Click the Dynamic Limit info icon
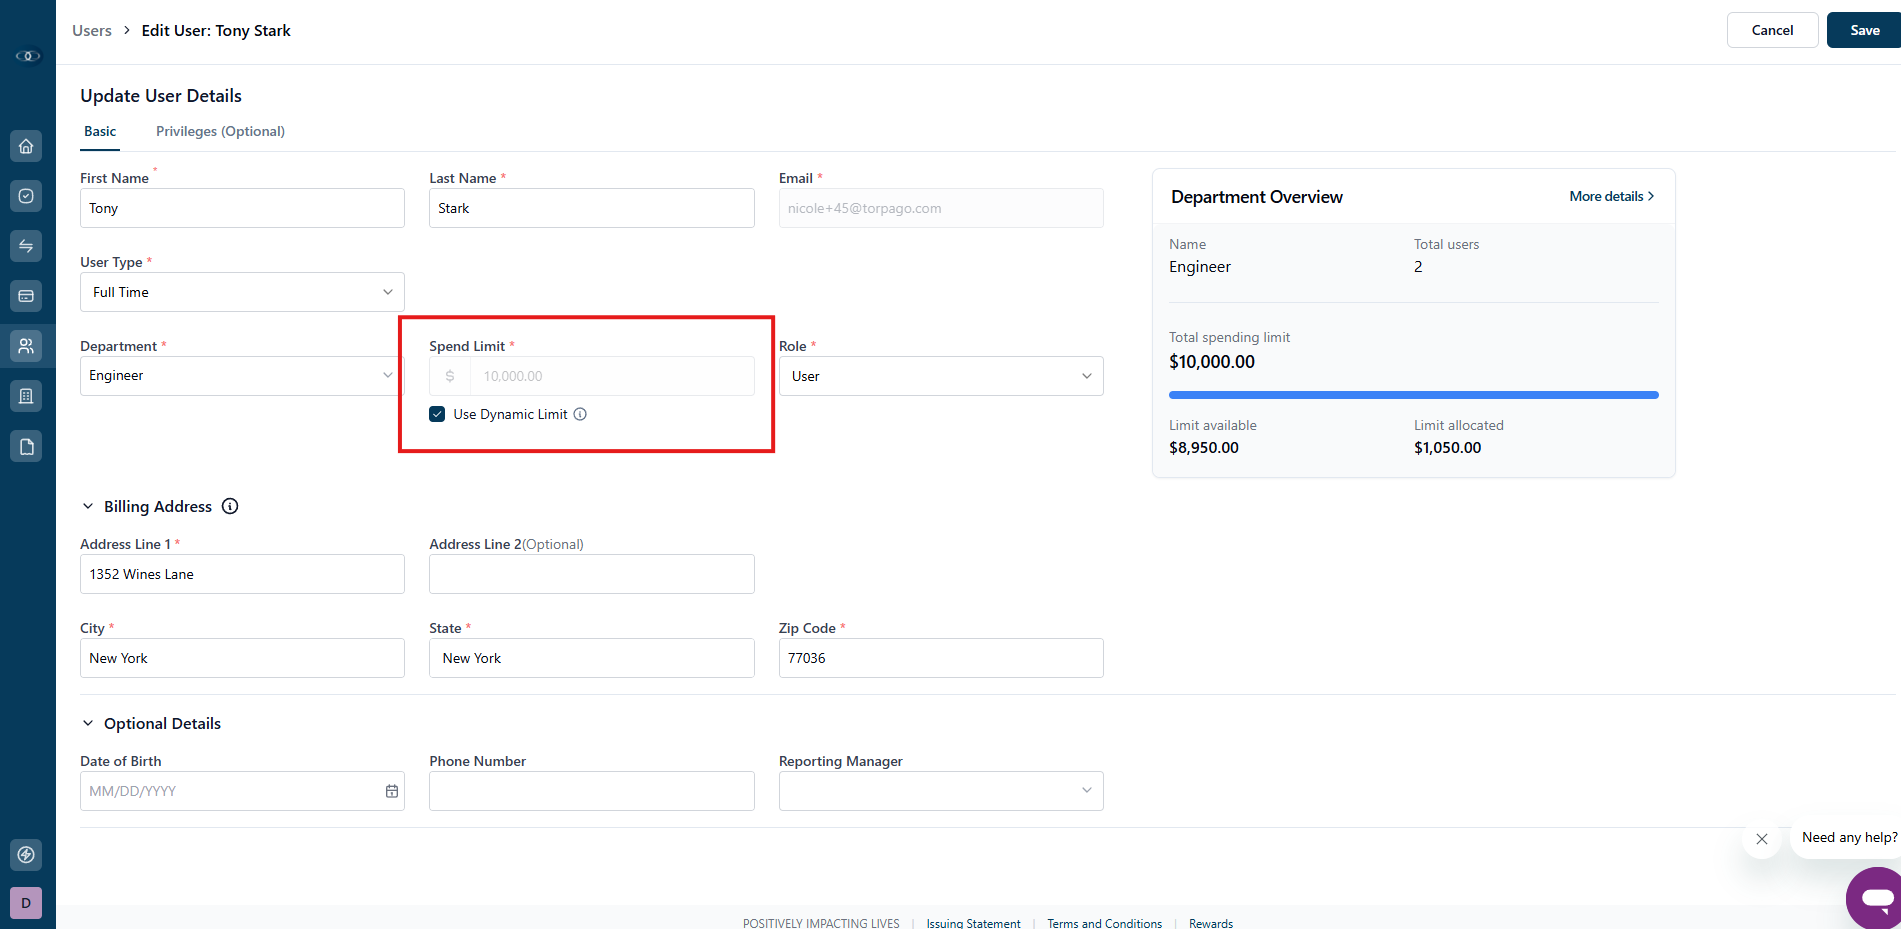 coord(580,414)
